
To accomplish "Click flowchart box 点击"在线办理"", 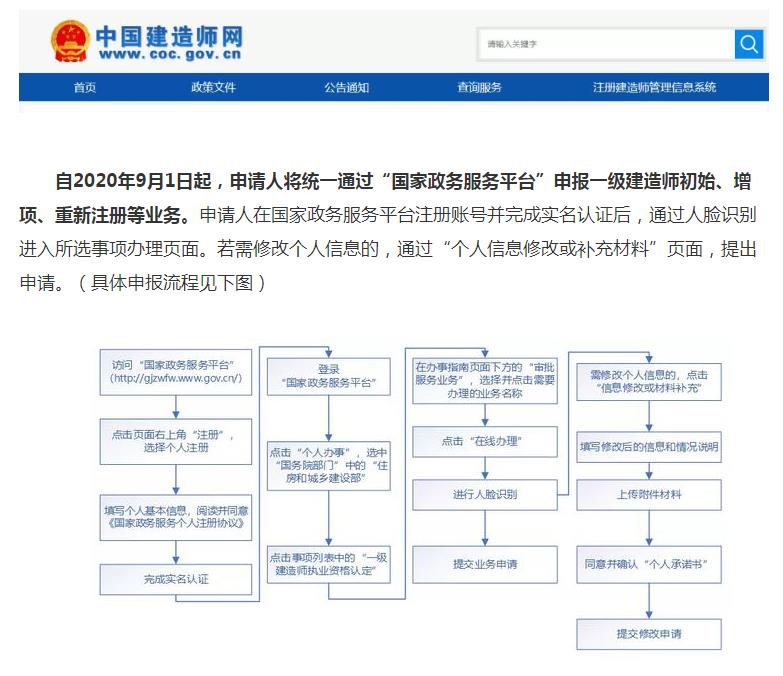I will click(x=485, y=441).
